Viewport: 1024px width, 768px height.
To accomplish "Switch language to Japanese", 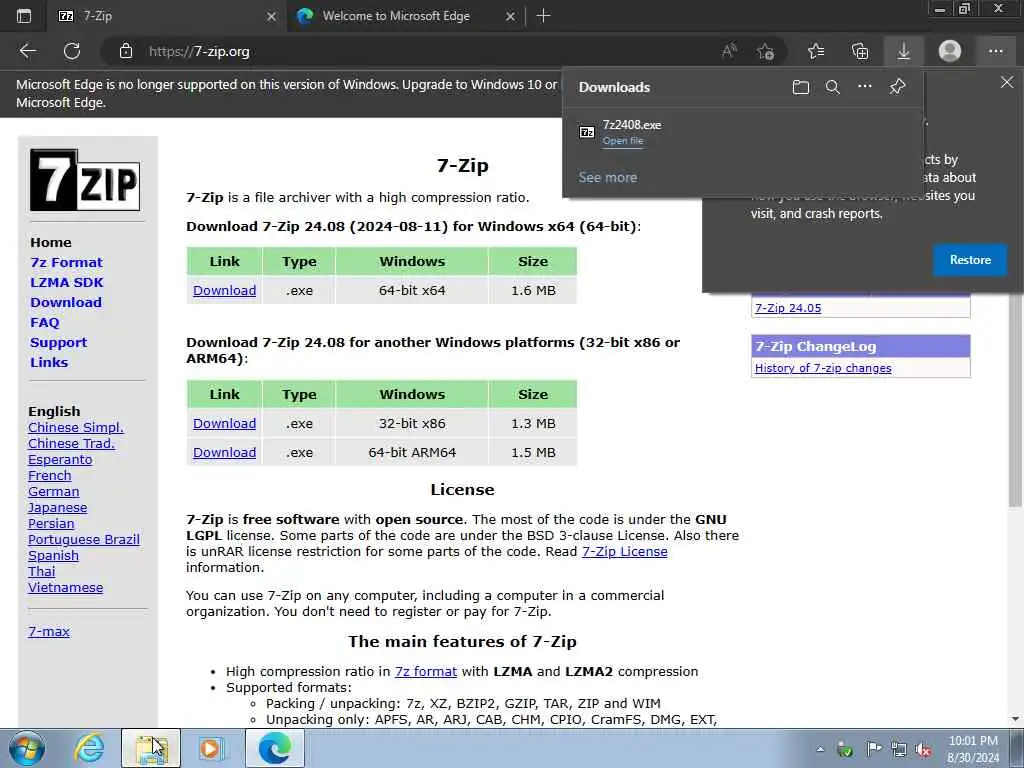I will click(57, 507).
